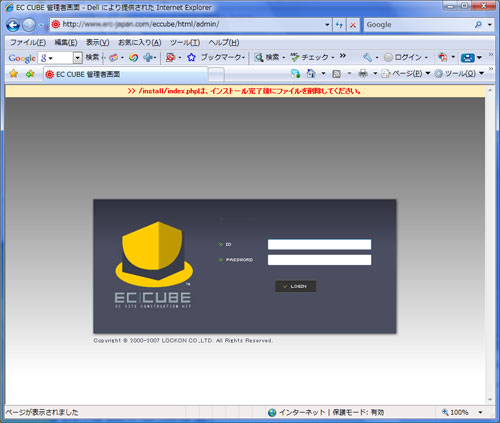The image size is (500, 423).
Task: Open the Print options dropdown arrow
Action: point(375,73)
